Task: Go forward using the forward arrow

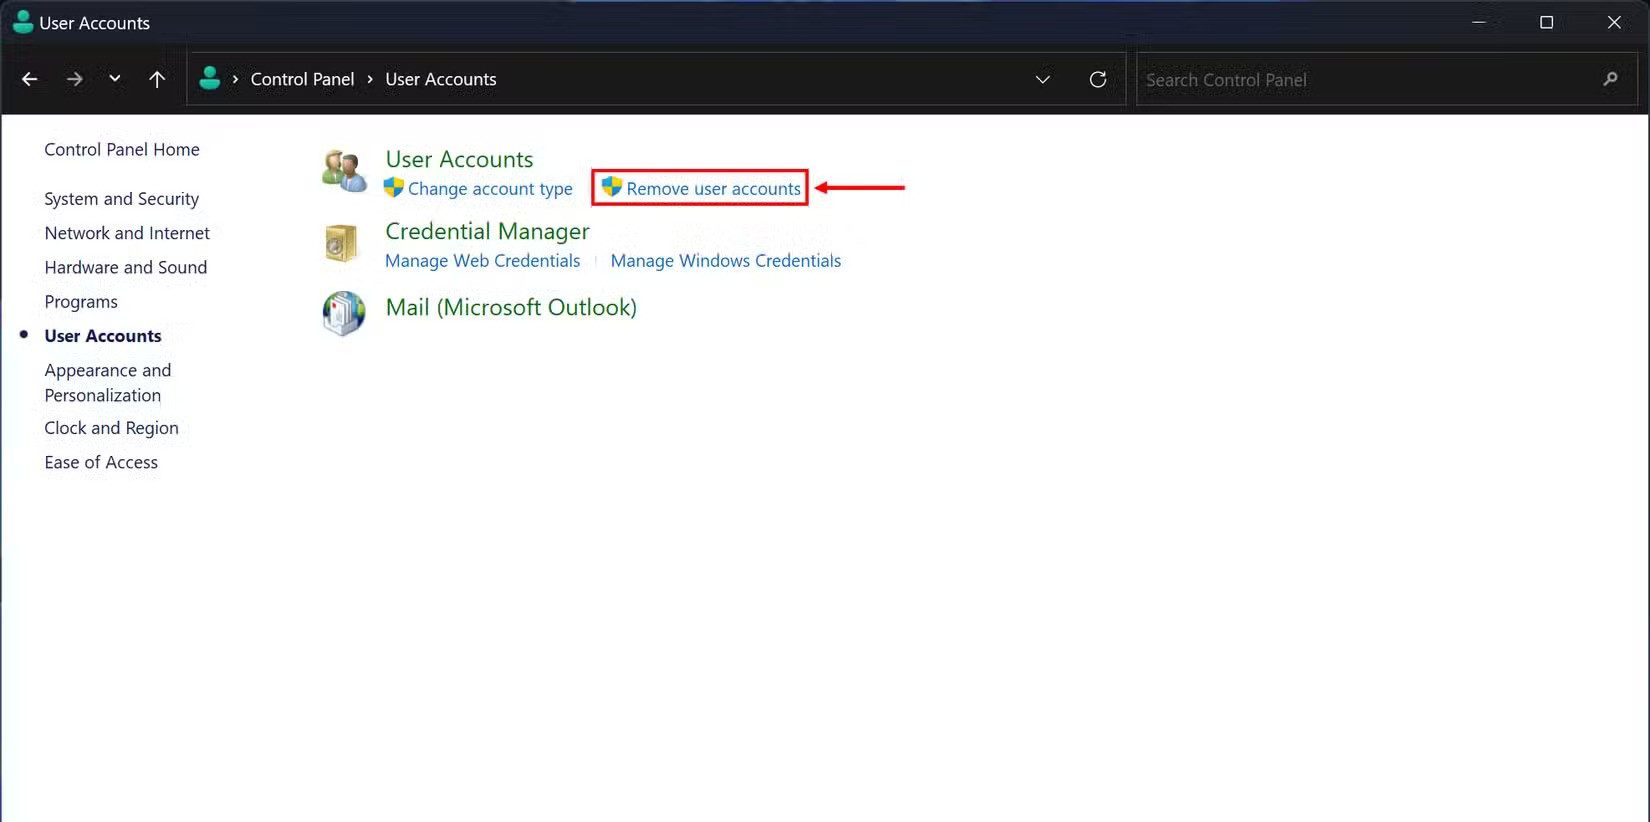Action: (x=74, y=79)
